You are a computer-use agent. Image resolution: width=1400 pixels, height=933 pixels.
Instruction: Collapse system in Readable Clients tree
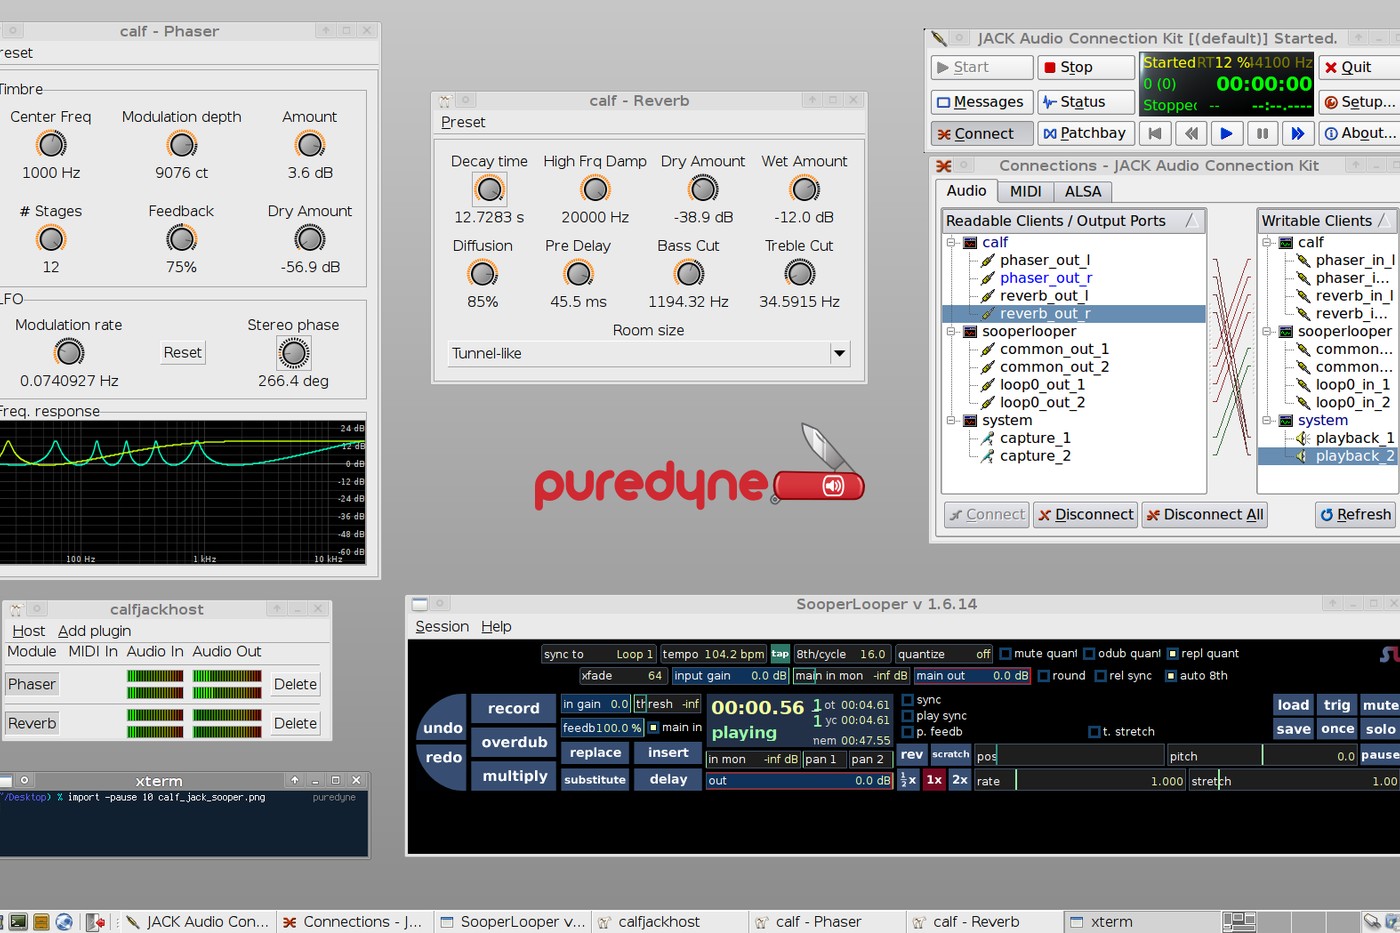point(951,420)
